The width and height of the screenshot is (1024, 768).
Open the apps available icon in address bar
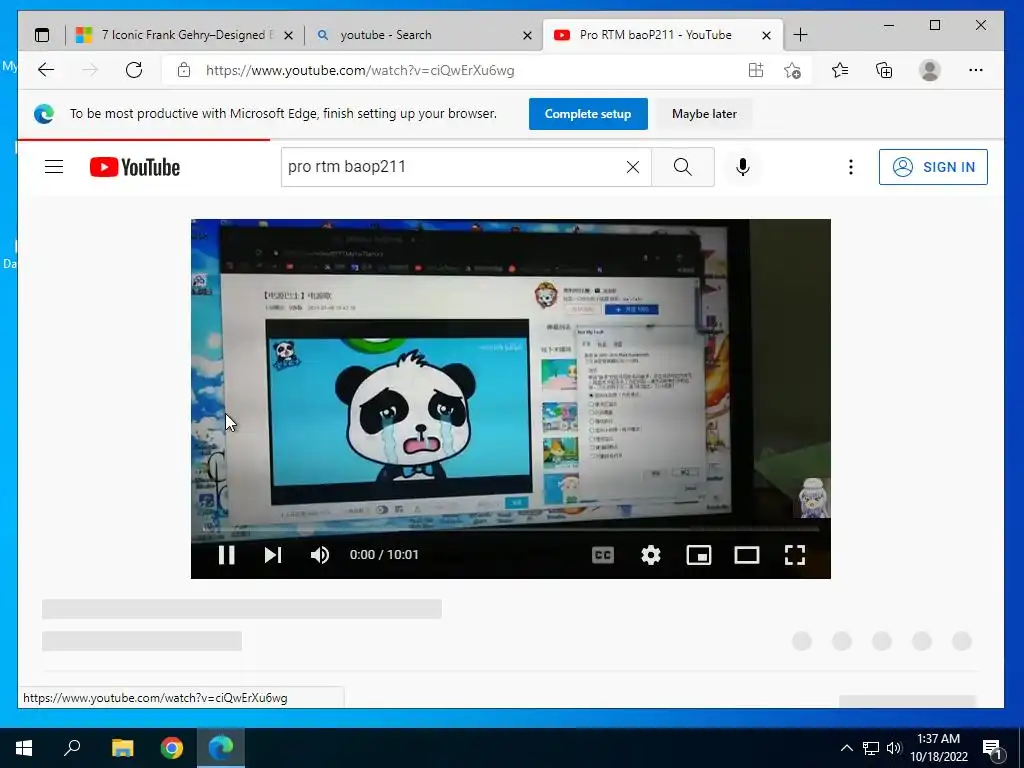(756, 70)
